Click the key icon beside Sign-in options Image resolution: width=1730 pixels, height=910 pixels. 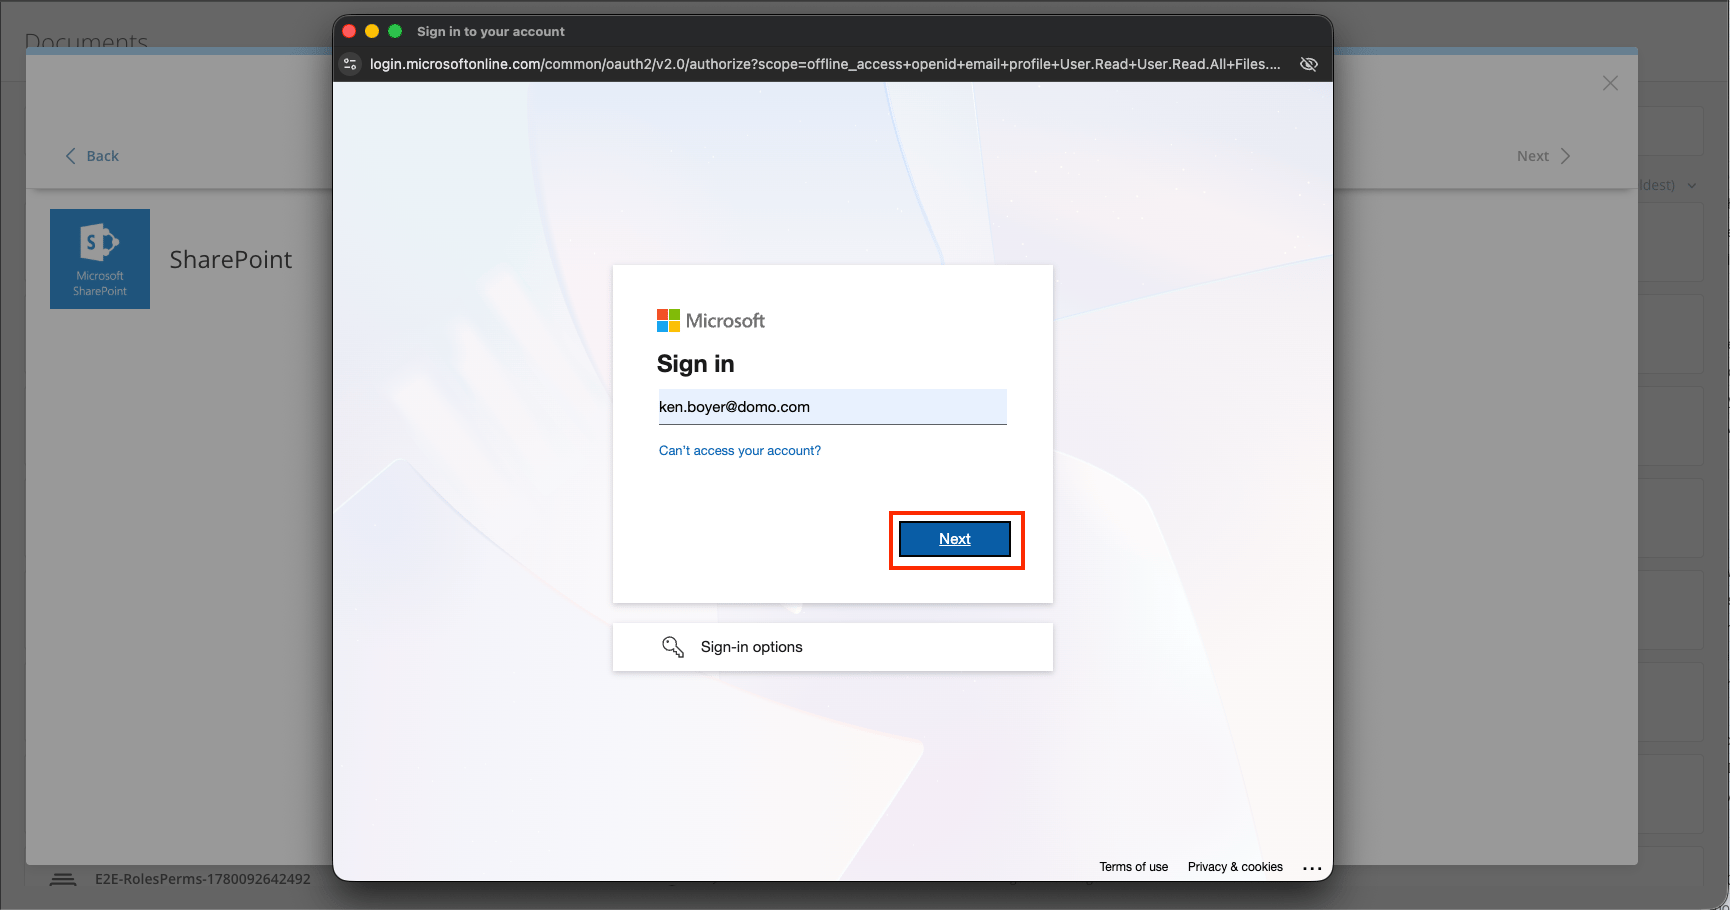(x=673, y=647)
